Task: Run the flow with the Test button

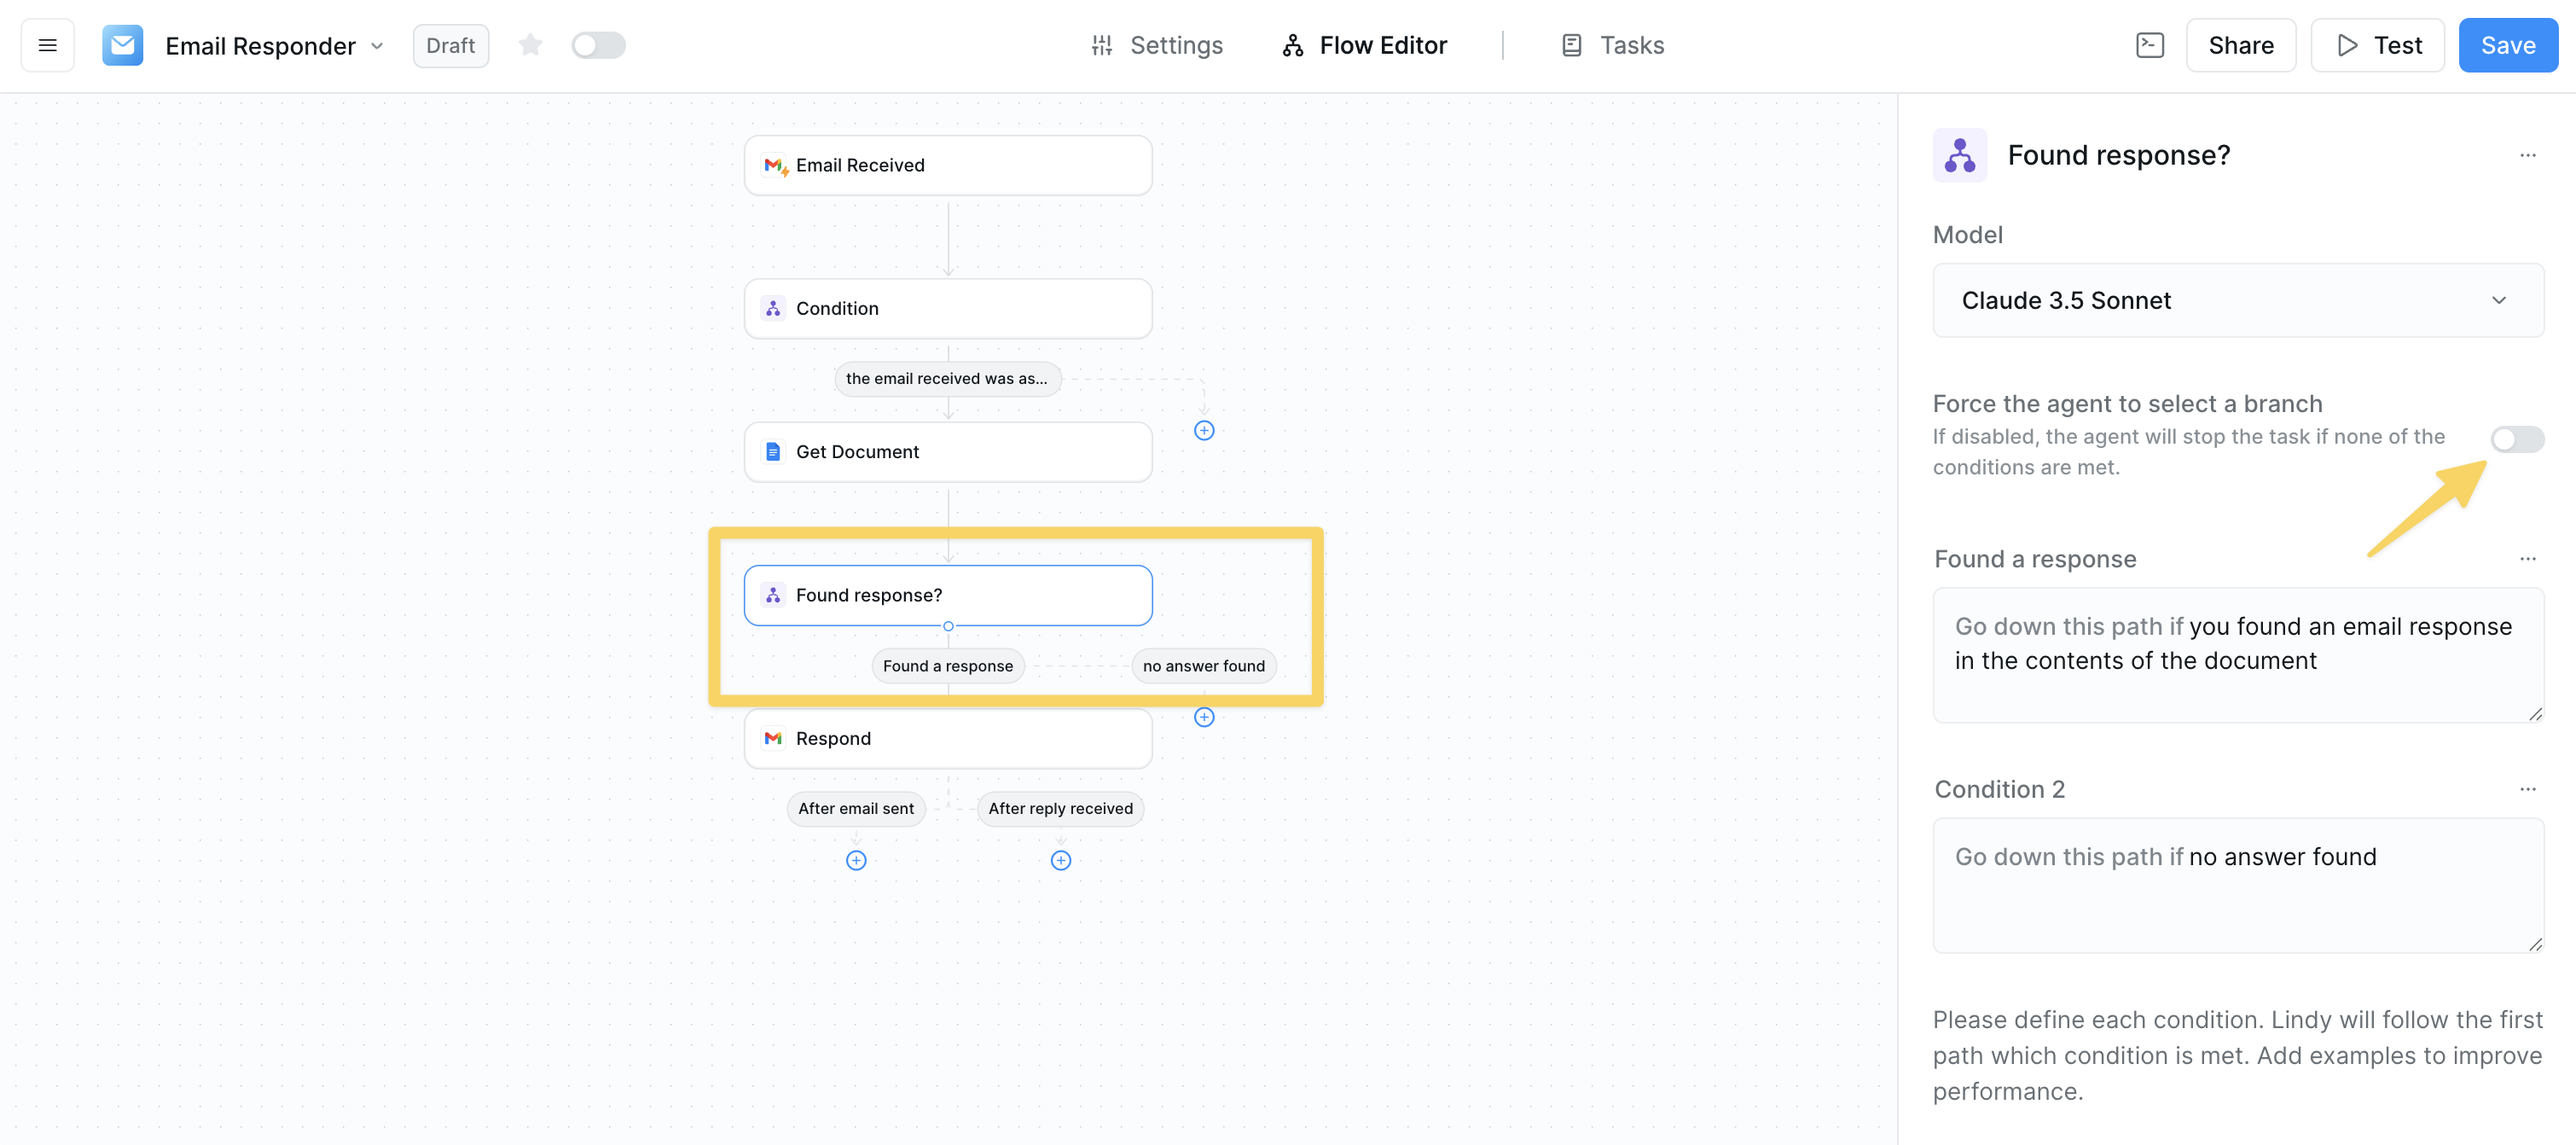Action: tap(2377, 45)
